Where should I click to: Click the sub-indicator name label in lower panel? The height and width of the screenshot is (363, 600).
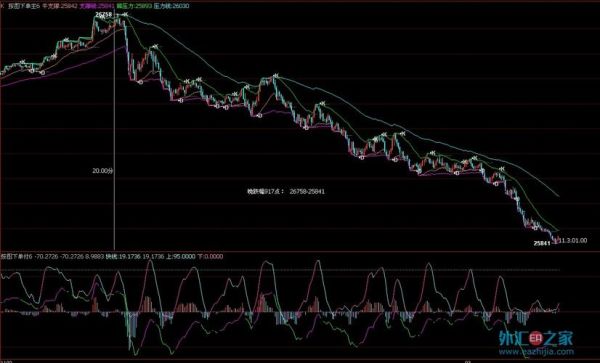[x=16, y=257]
